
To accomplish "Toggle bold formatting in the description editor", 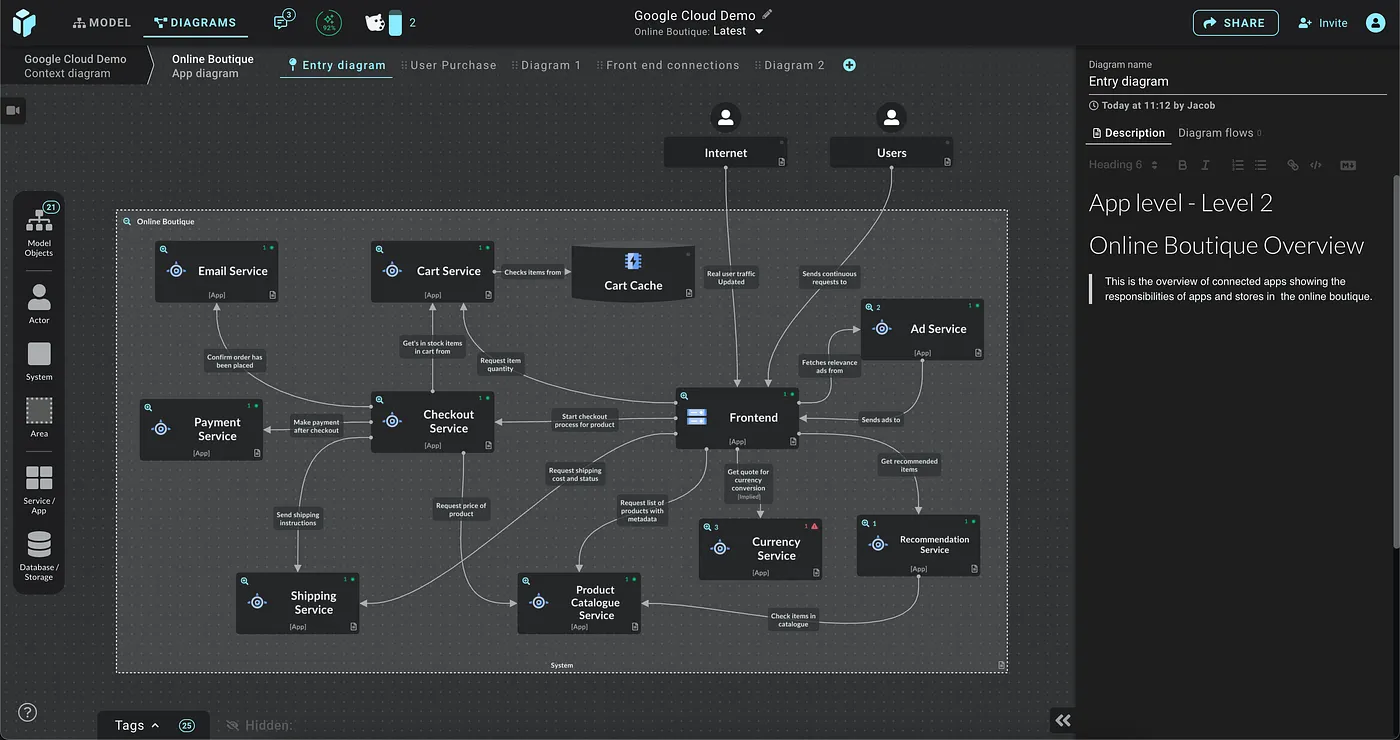I will coord(1183,165).
